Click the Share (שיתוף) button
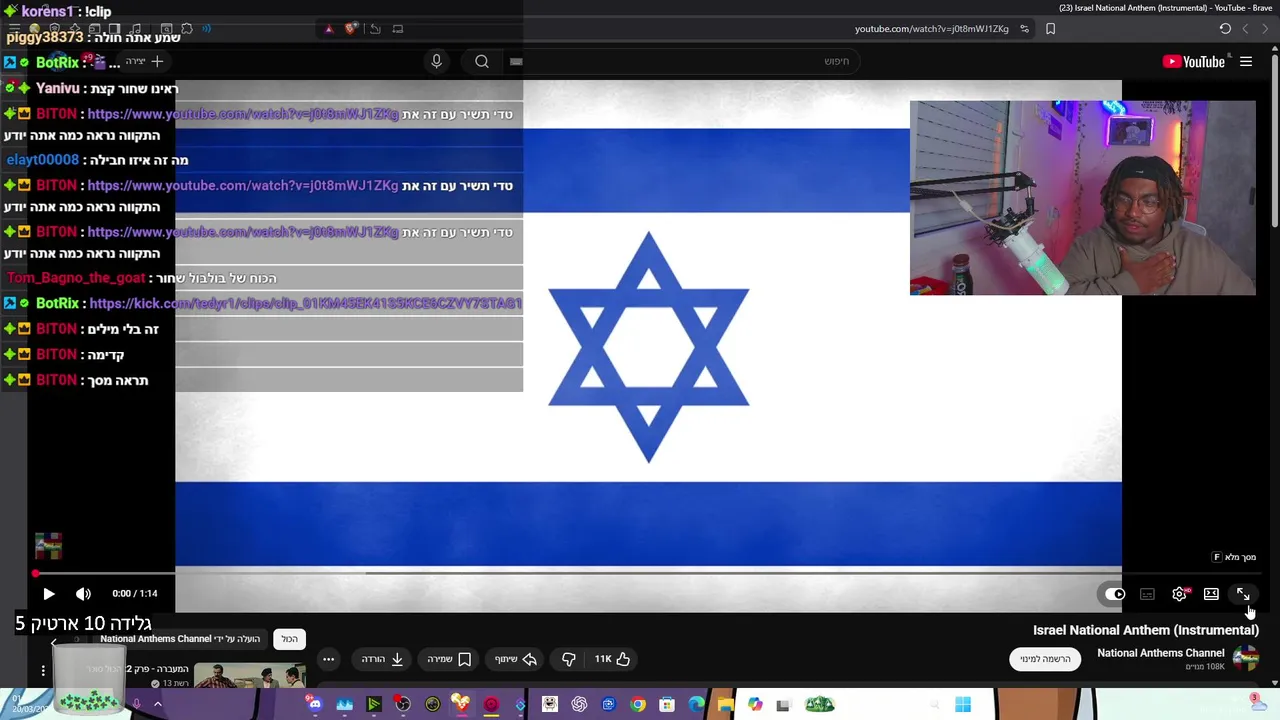 click(x=516, y=659)
